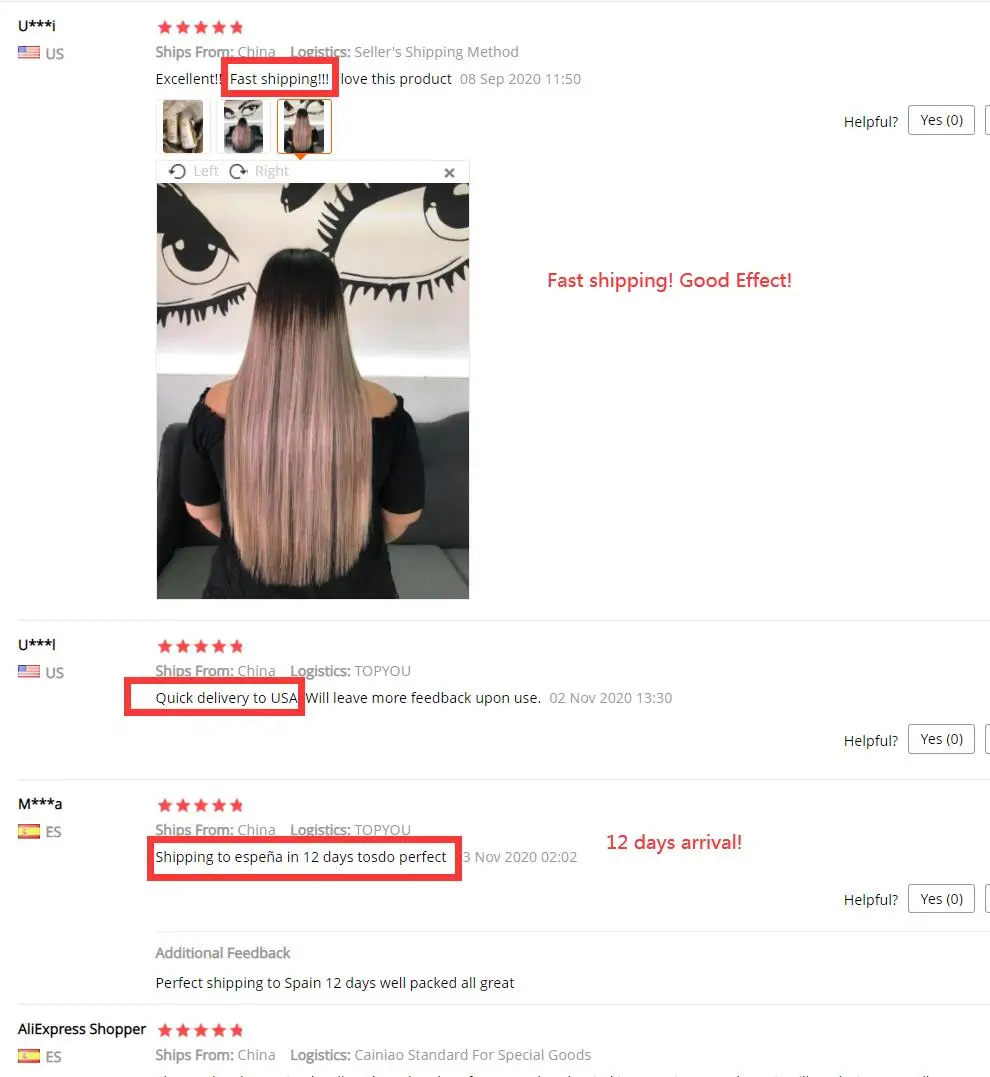Click the rotate Left icon above photo
This screenshot has width=990, height=1077.
(177, 171)
